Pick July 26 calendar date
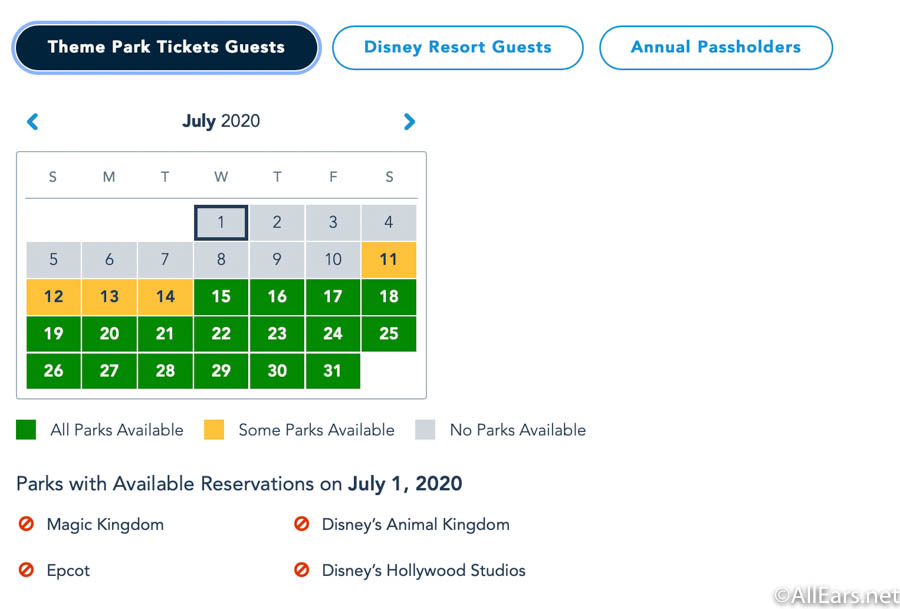This screenshot has height=609, width=900. point(53,371)
